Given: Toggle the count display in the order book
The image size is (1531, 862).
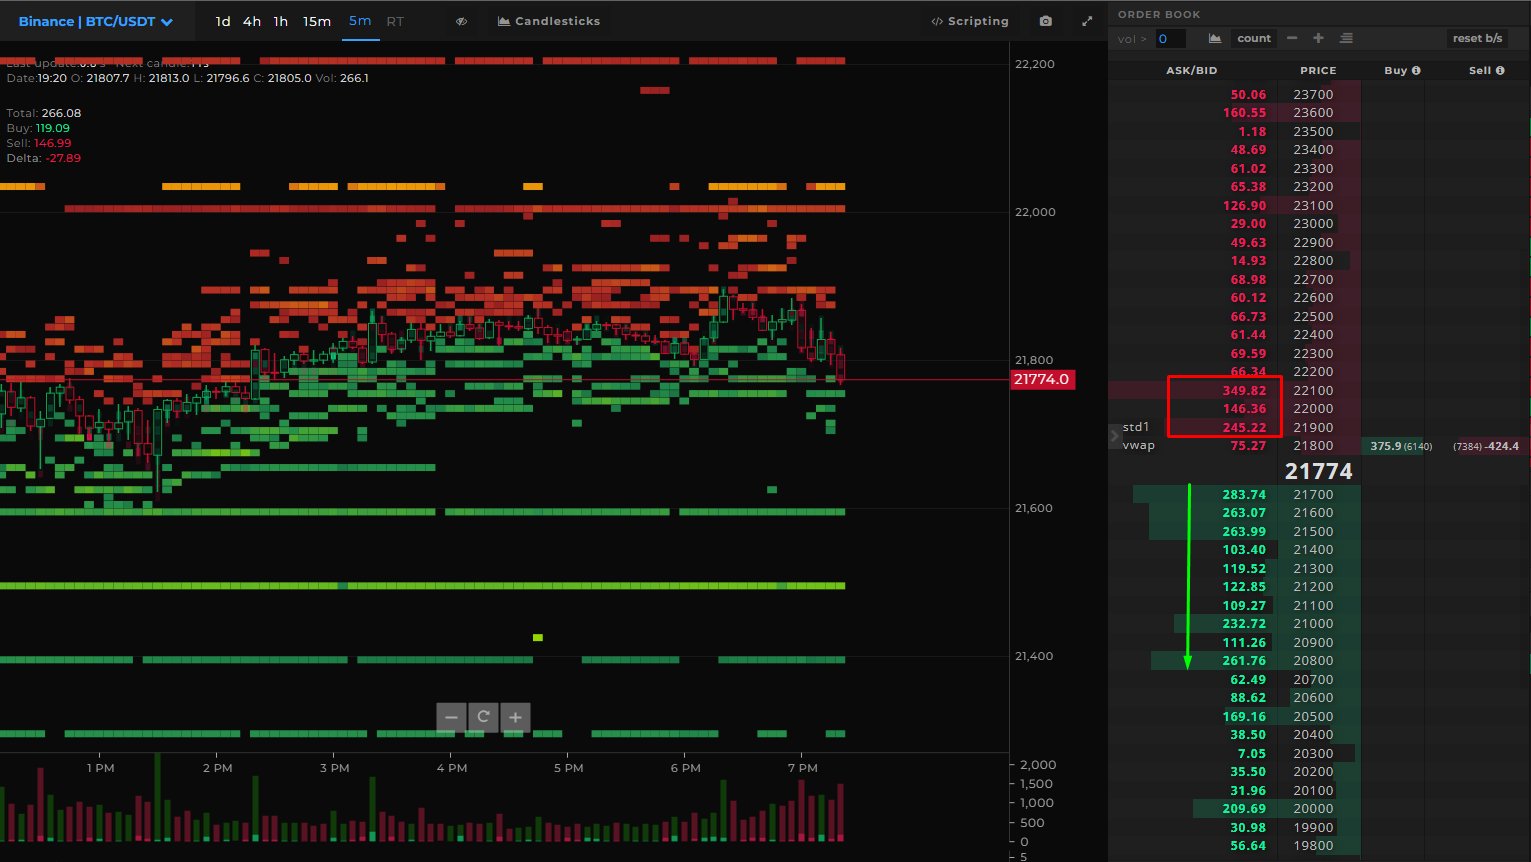Looking at the screenshot, I should pyautogui.click(x=1255, y=38).
